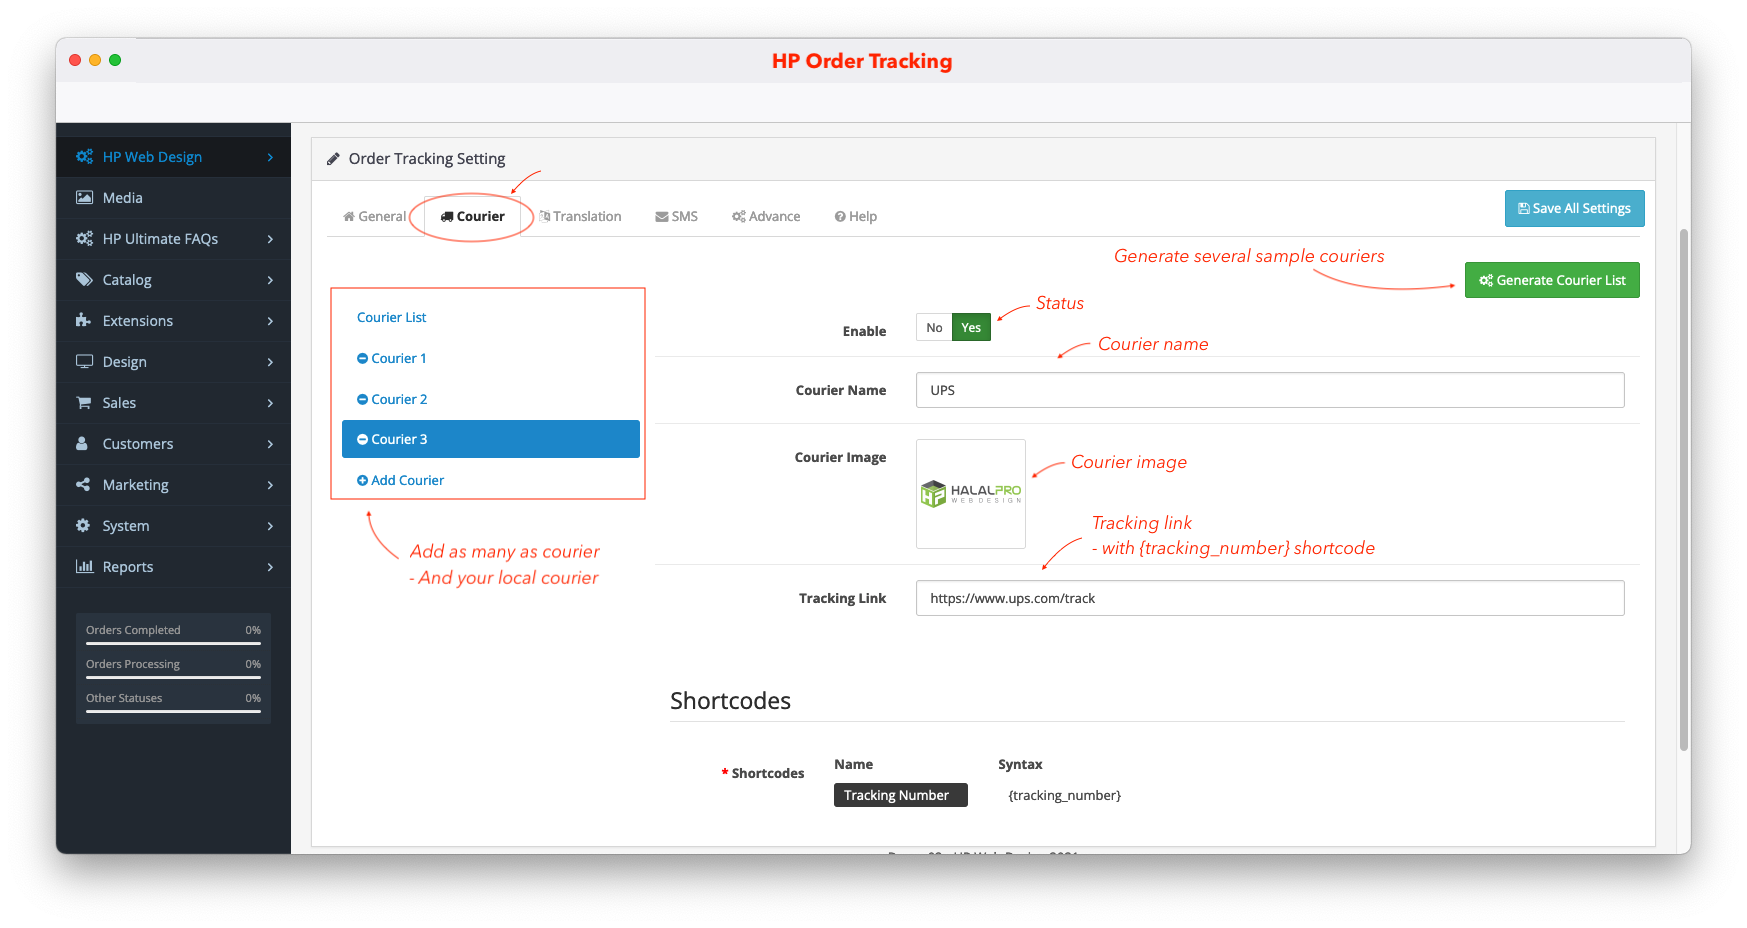Set Enable toggle to No
This screenshot has width=1747, height=928.
(x=934, y=328)
